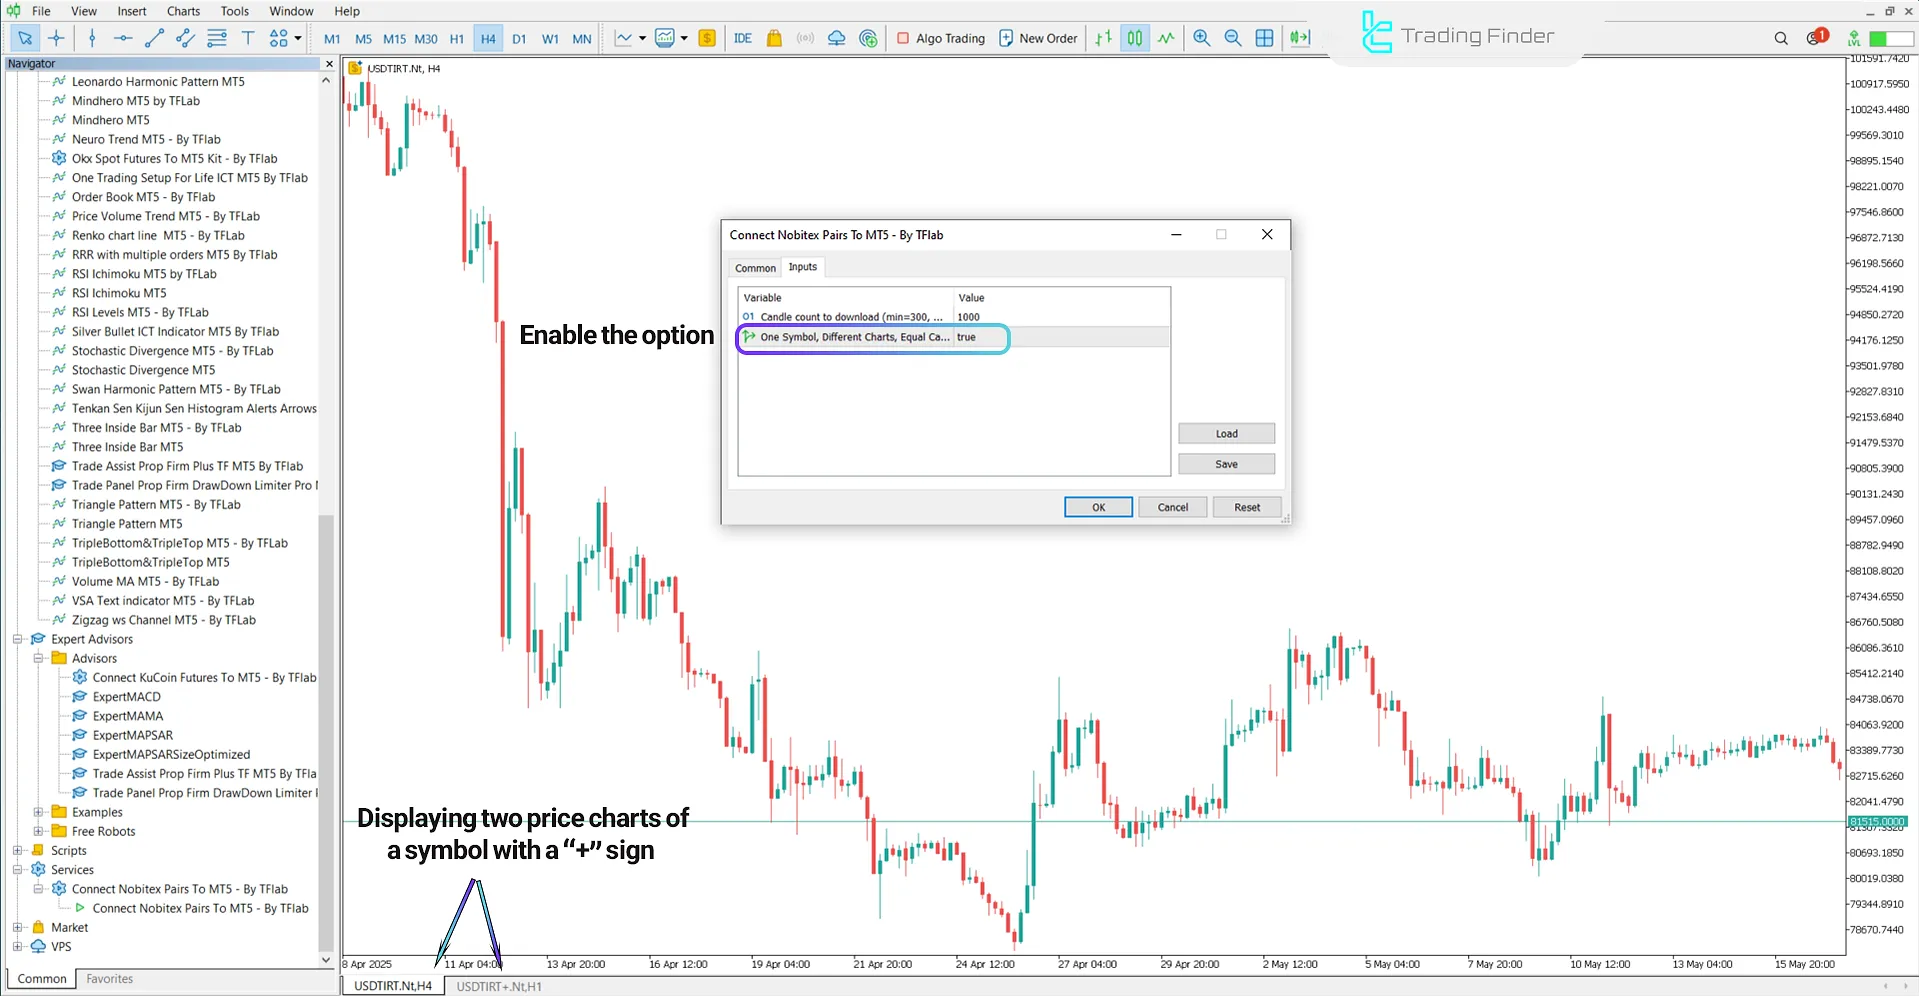This screenshot has width=1919, height=996.
Task: Toggle the chart shift icon on toolbar
Action: 1299,38
